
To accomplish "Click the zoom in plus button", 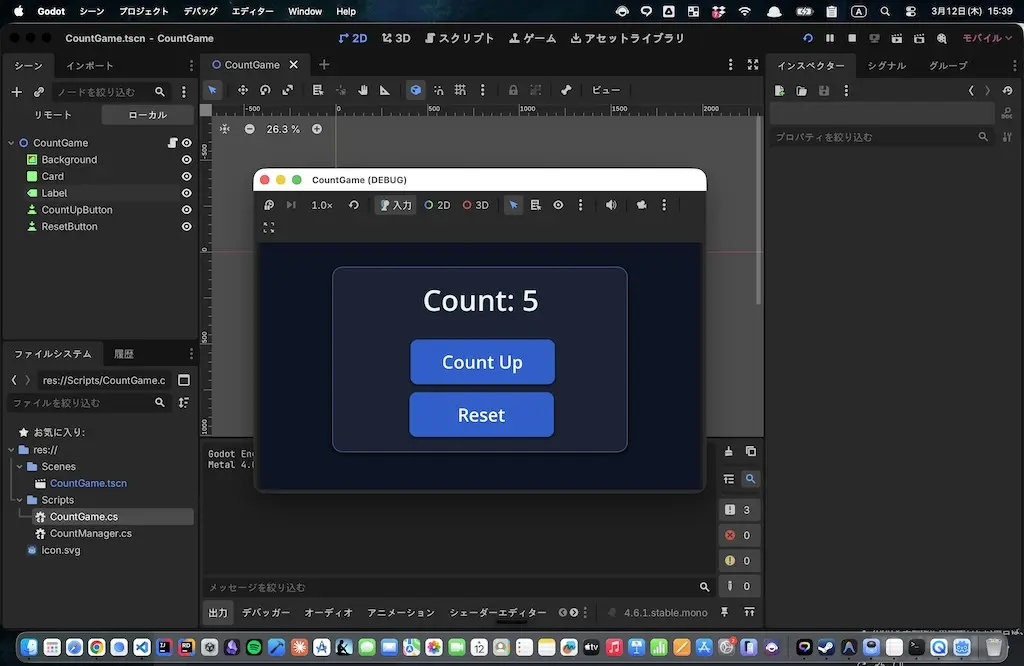I will click(317, 129).
